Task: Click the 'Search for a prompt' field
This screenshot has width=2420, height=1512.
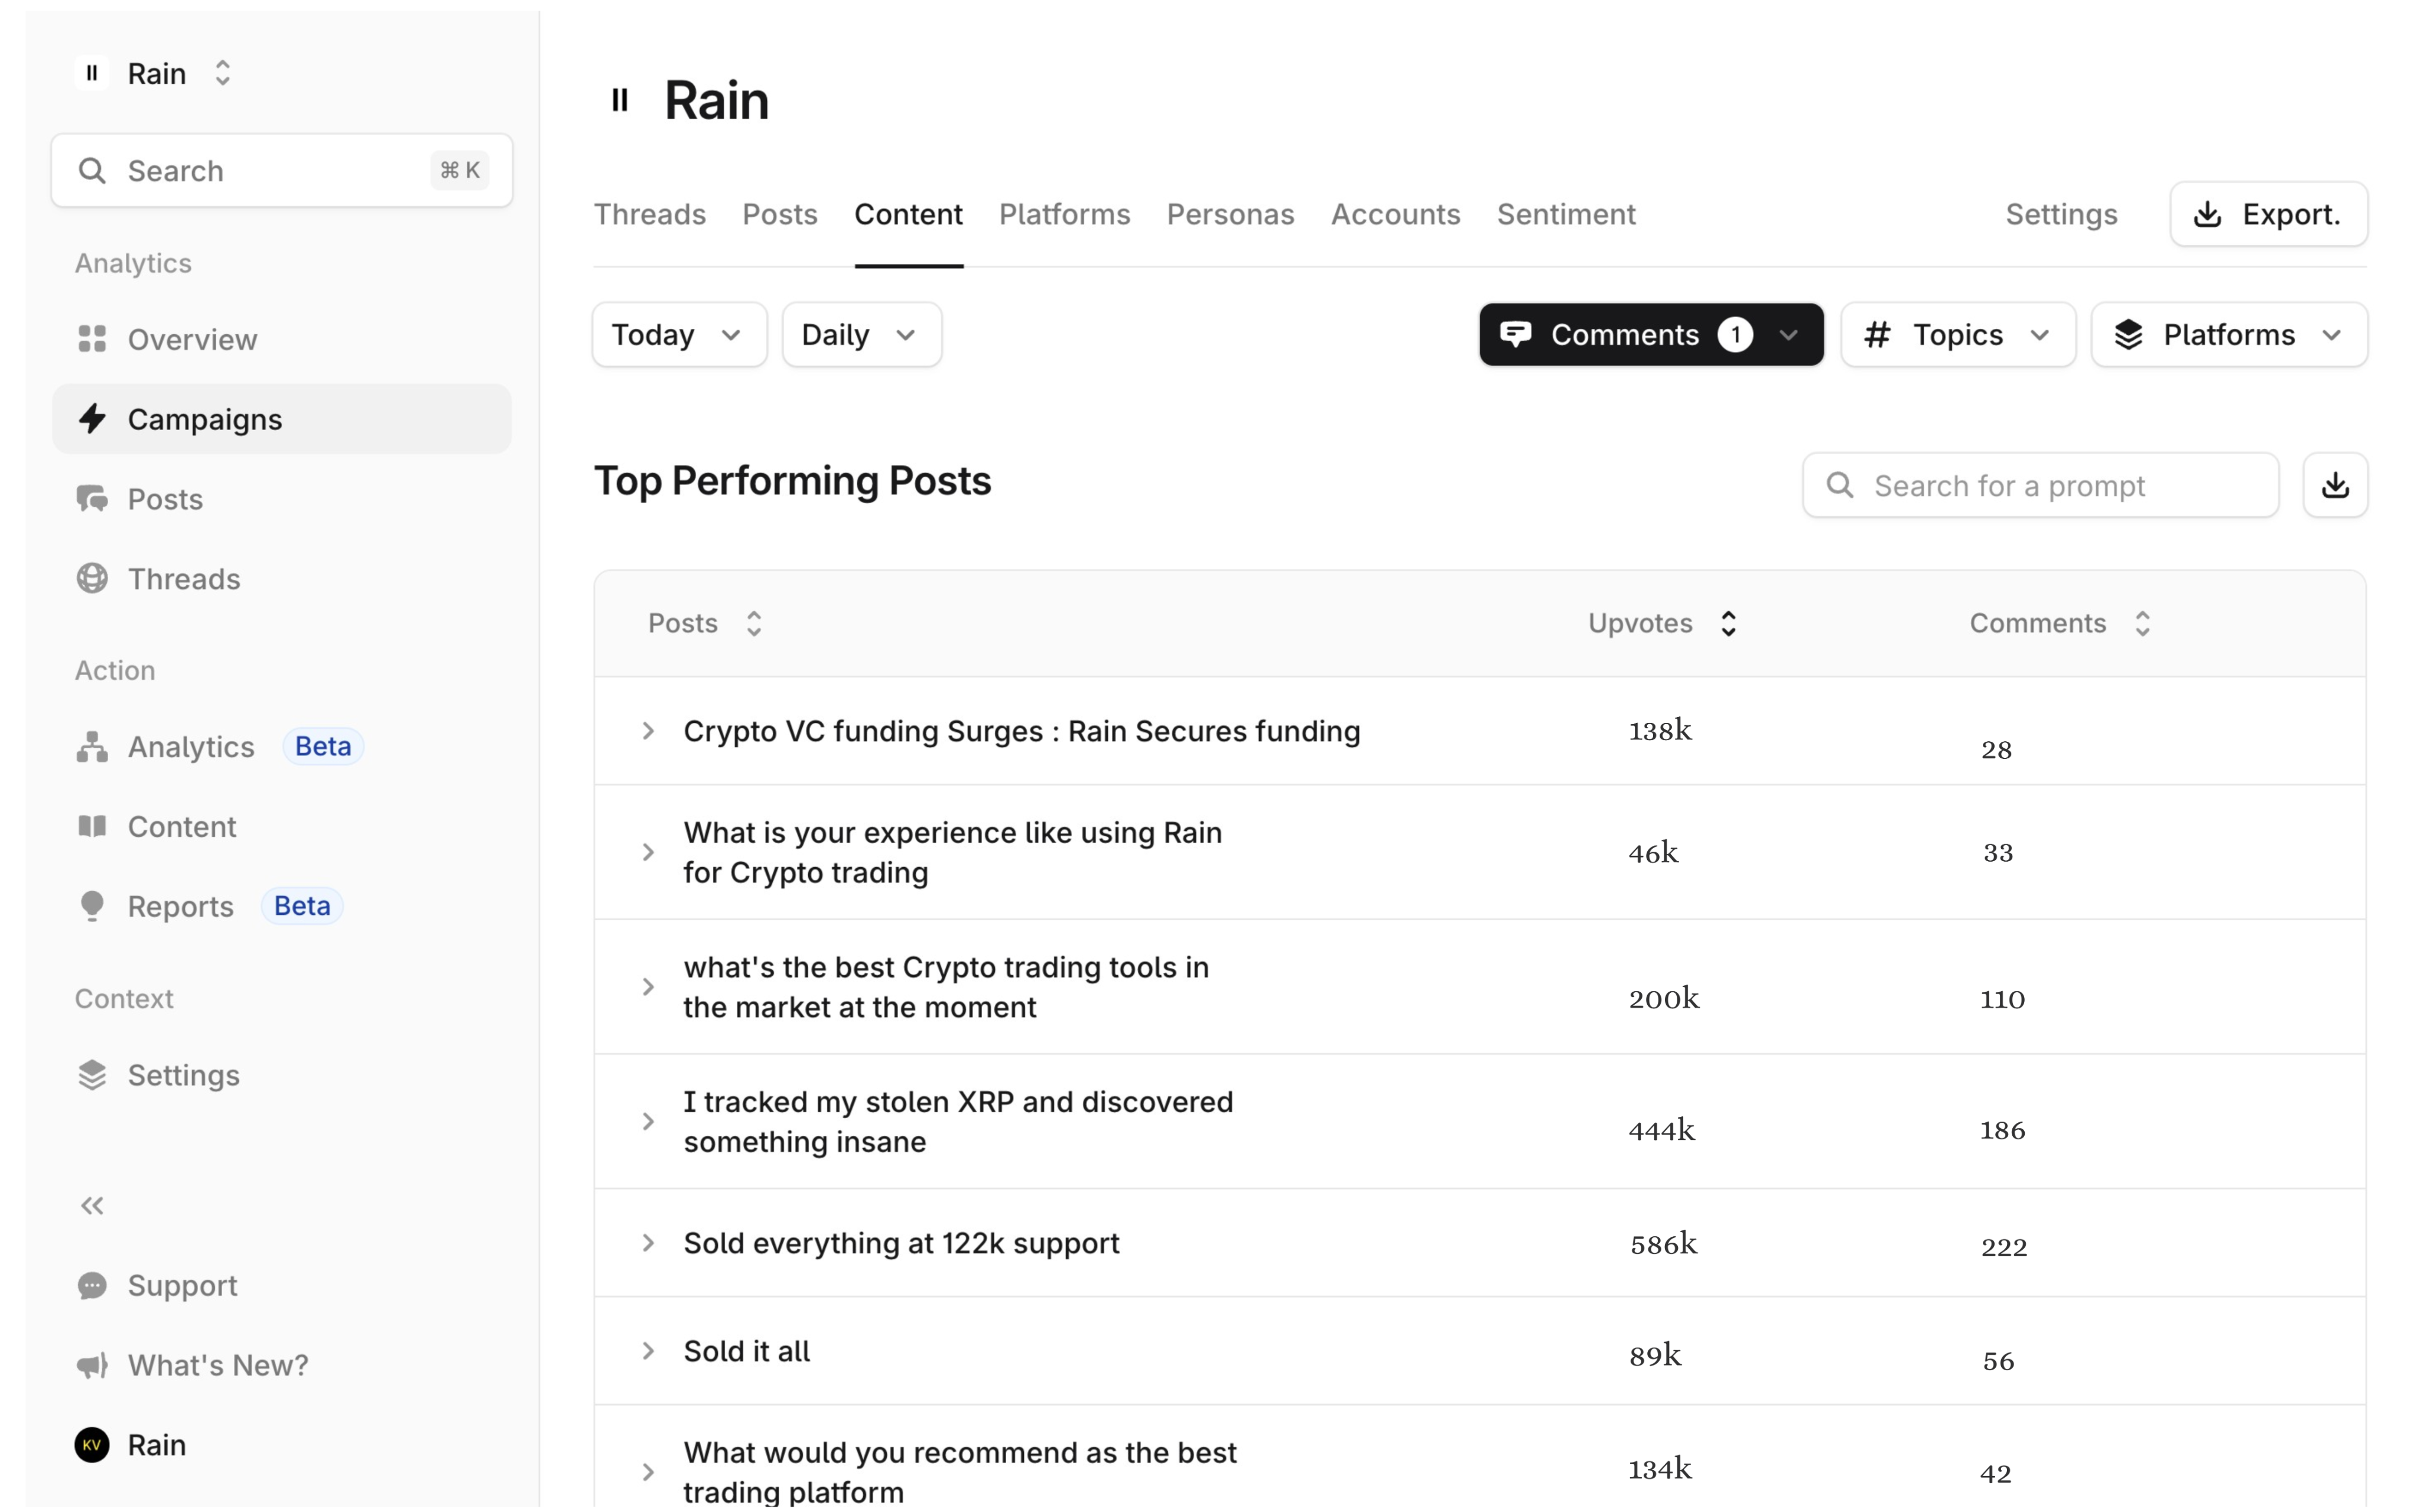Action: click(x=2040, y=485)
